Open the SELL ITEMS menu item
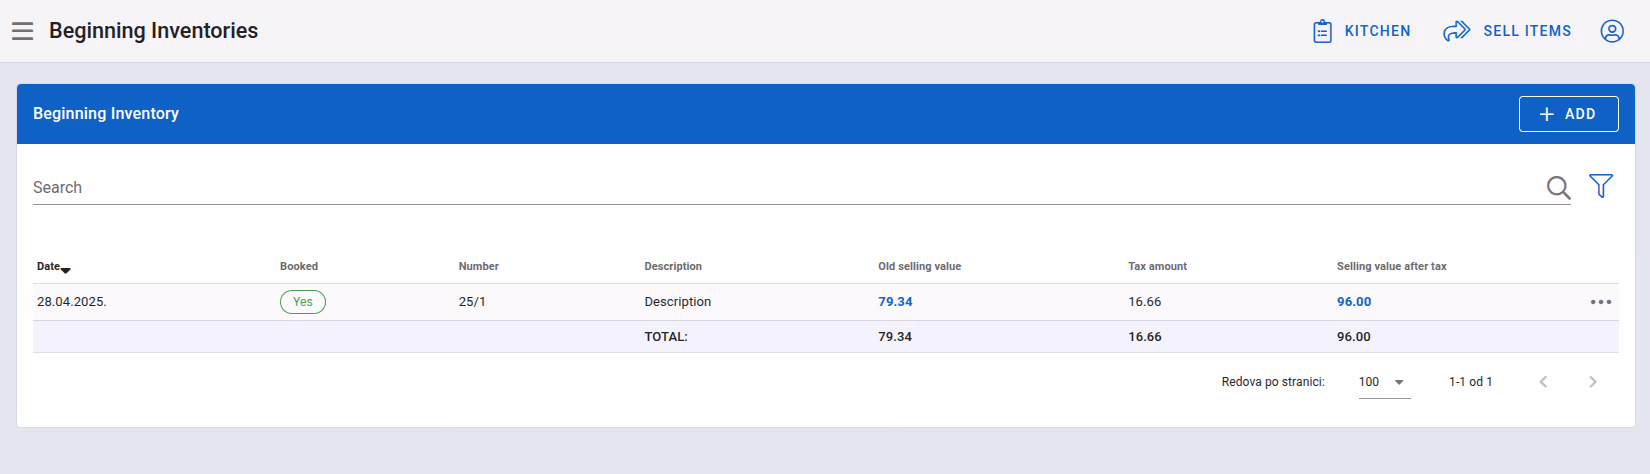The width and height of the screenshot is (1650, 474). coord(1507,31)
